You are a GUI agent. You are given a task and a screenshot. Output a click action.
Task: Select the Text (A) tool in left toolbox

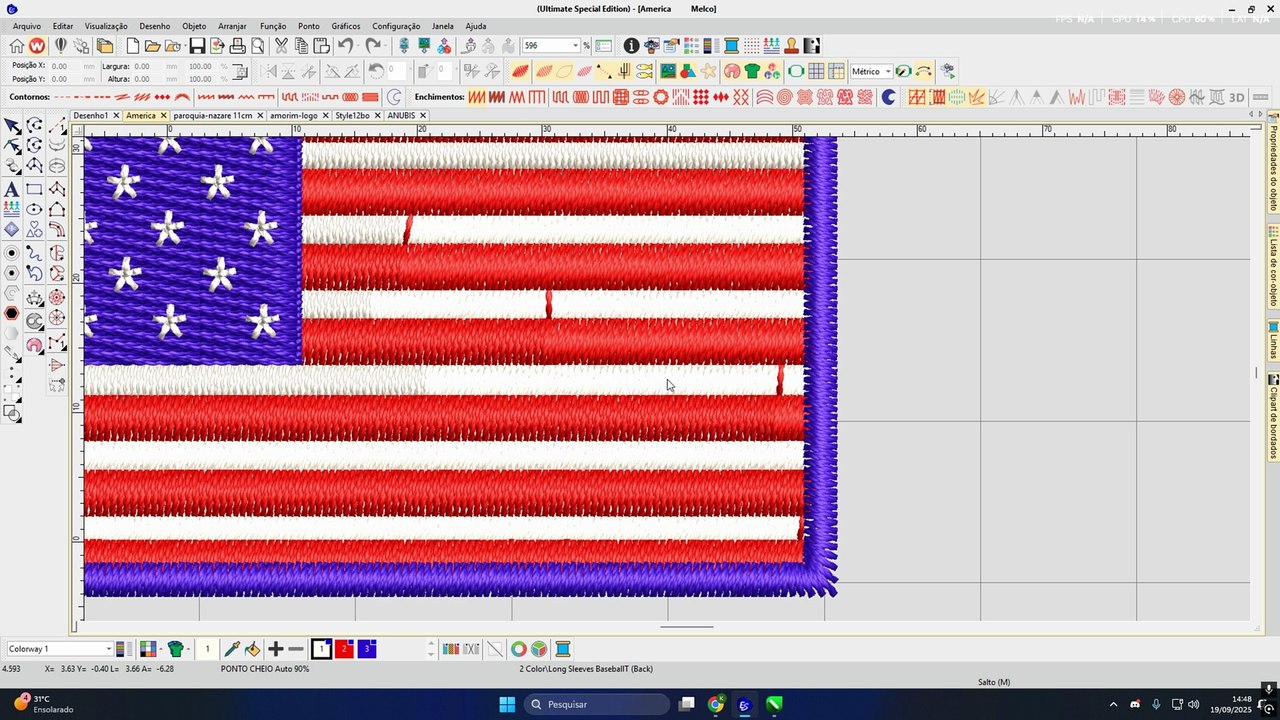[12, 189]
